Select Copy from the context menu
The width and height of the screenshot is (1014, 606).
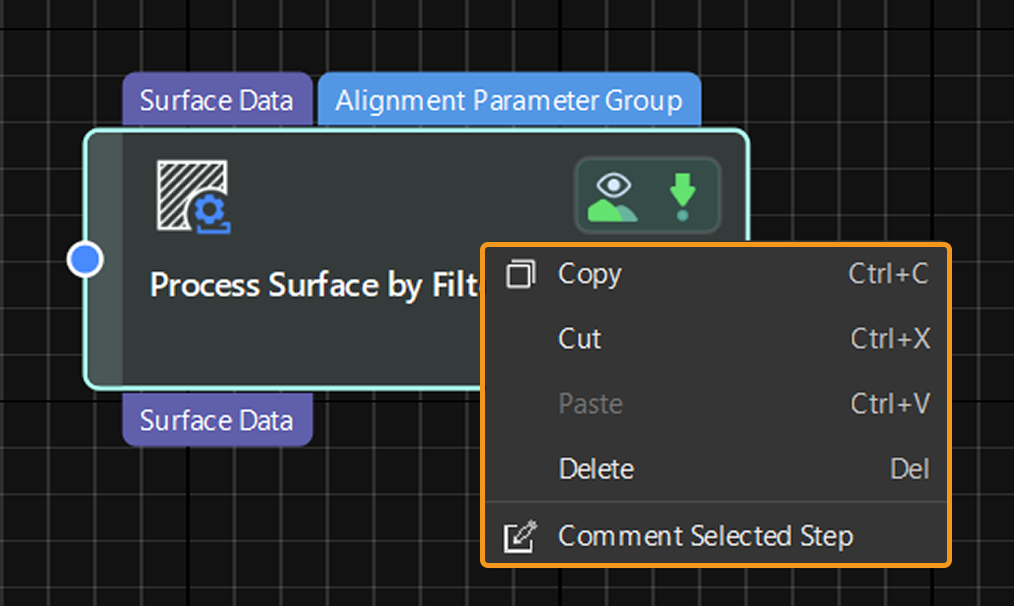pos(589,273)
